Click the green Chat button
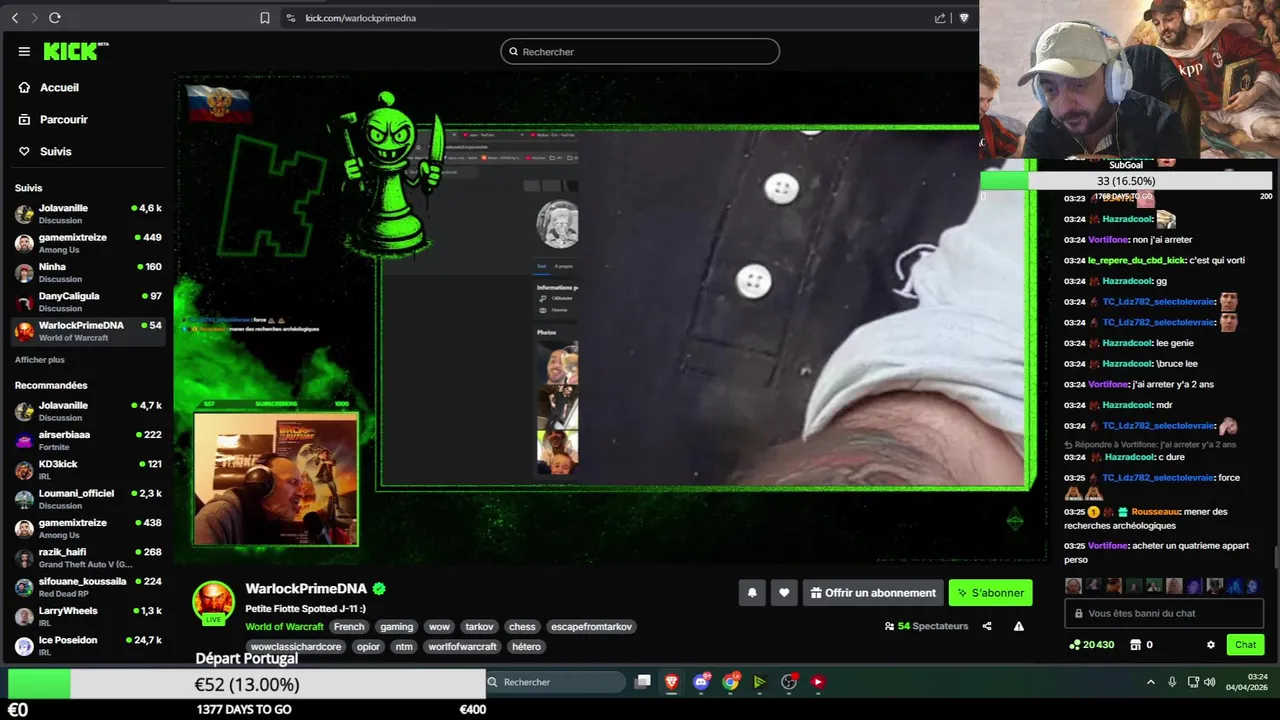 1245,645
